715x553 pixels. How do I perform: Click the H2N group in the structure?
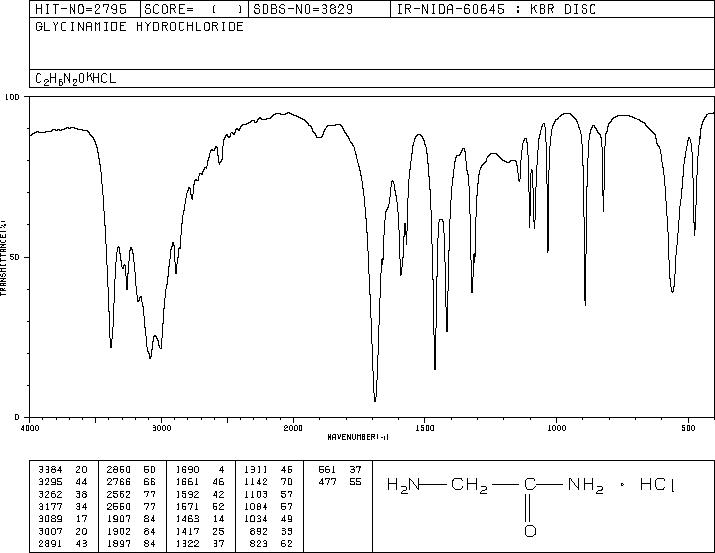tap(403, 485)
